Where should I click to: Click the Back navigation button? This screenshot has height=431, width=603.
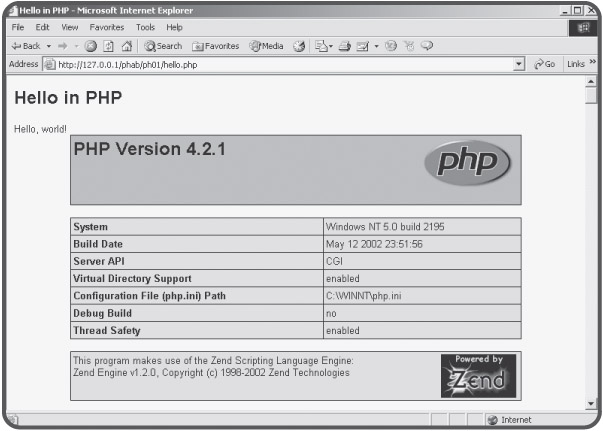(x=27, y=45)
